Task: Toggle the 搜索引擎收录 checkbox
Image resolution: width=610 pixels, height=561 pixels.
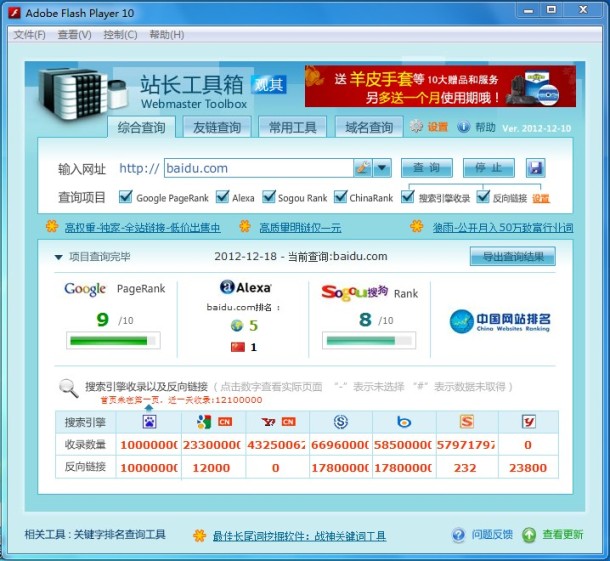Action: (x=408, y=197)
